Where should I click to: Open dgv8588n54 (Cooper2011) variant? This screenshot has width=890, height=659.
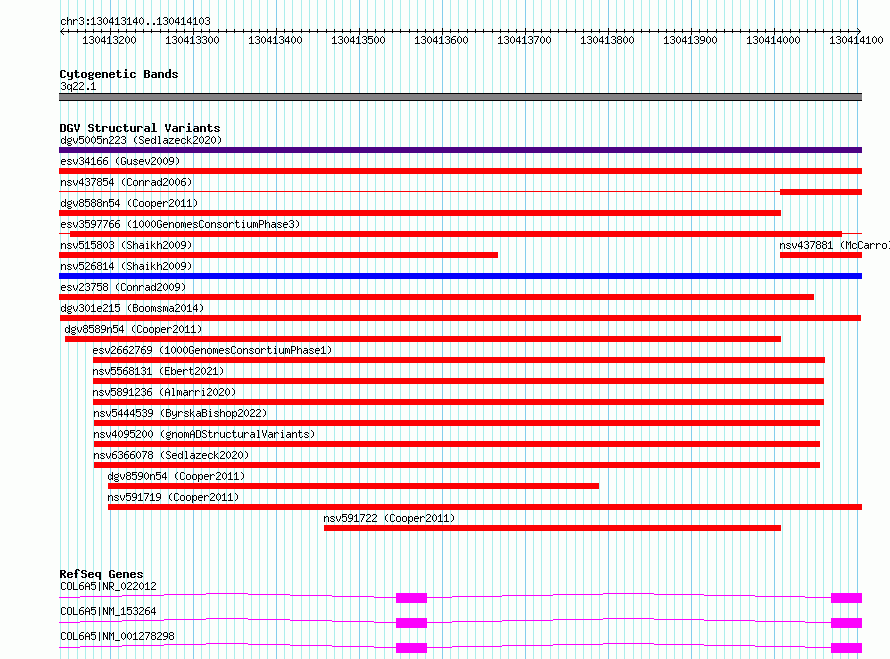(x=129, y=203)
